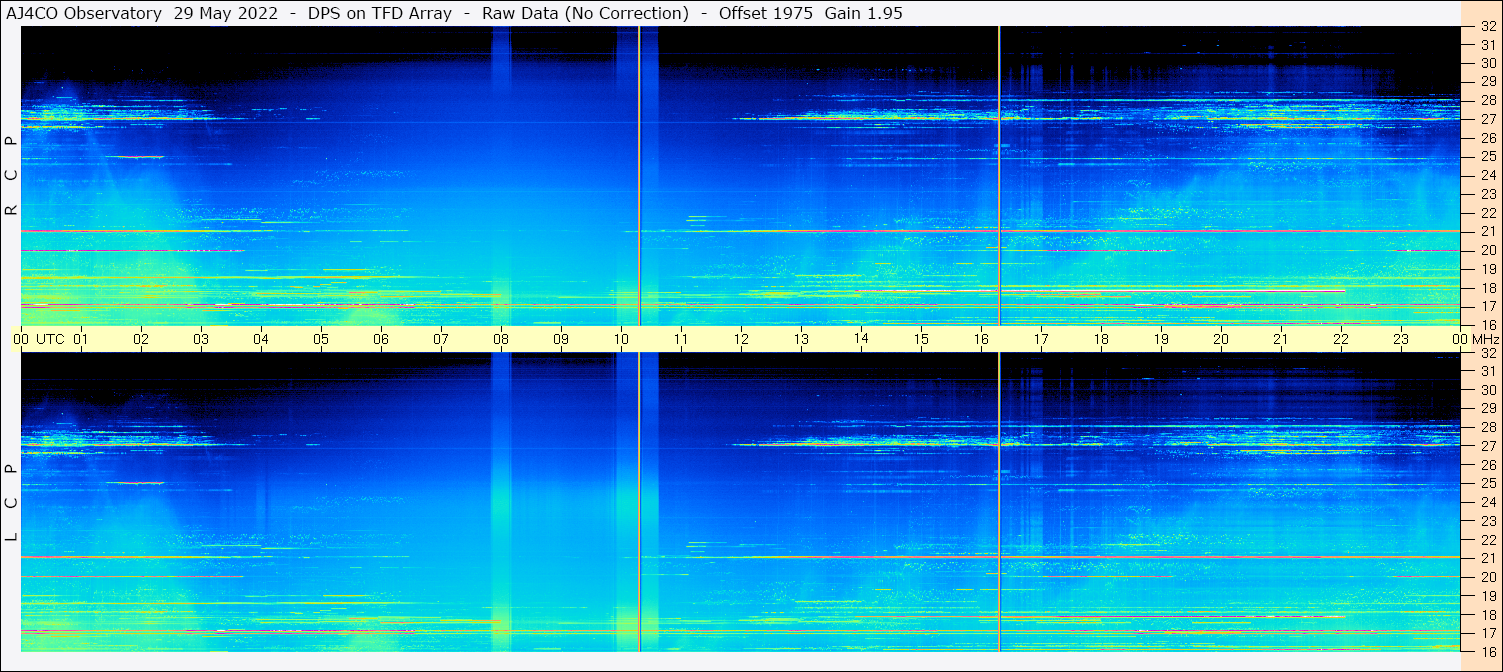Click the AJ4CO Observatory title text
This screenshot has width=1503, height=672.
tap(84, 13)
